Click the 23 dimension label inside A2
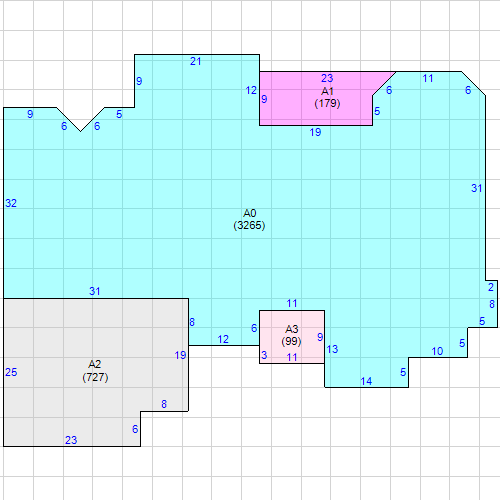The width and height of the screenshot is (500, 500). [x=71, y=440]
